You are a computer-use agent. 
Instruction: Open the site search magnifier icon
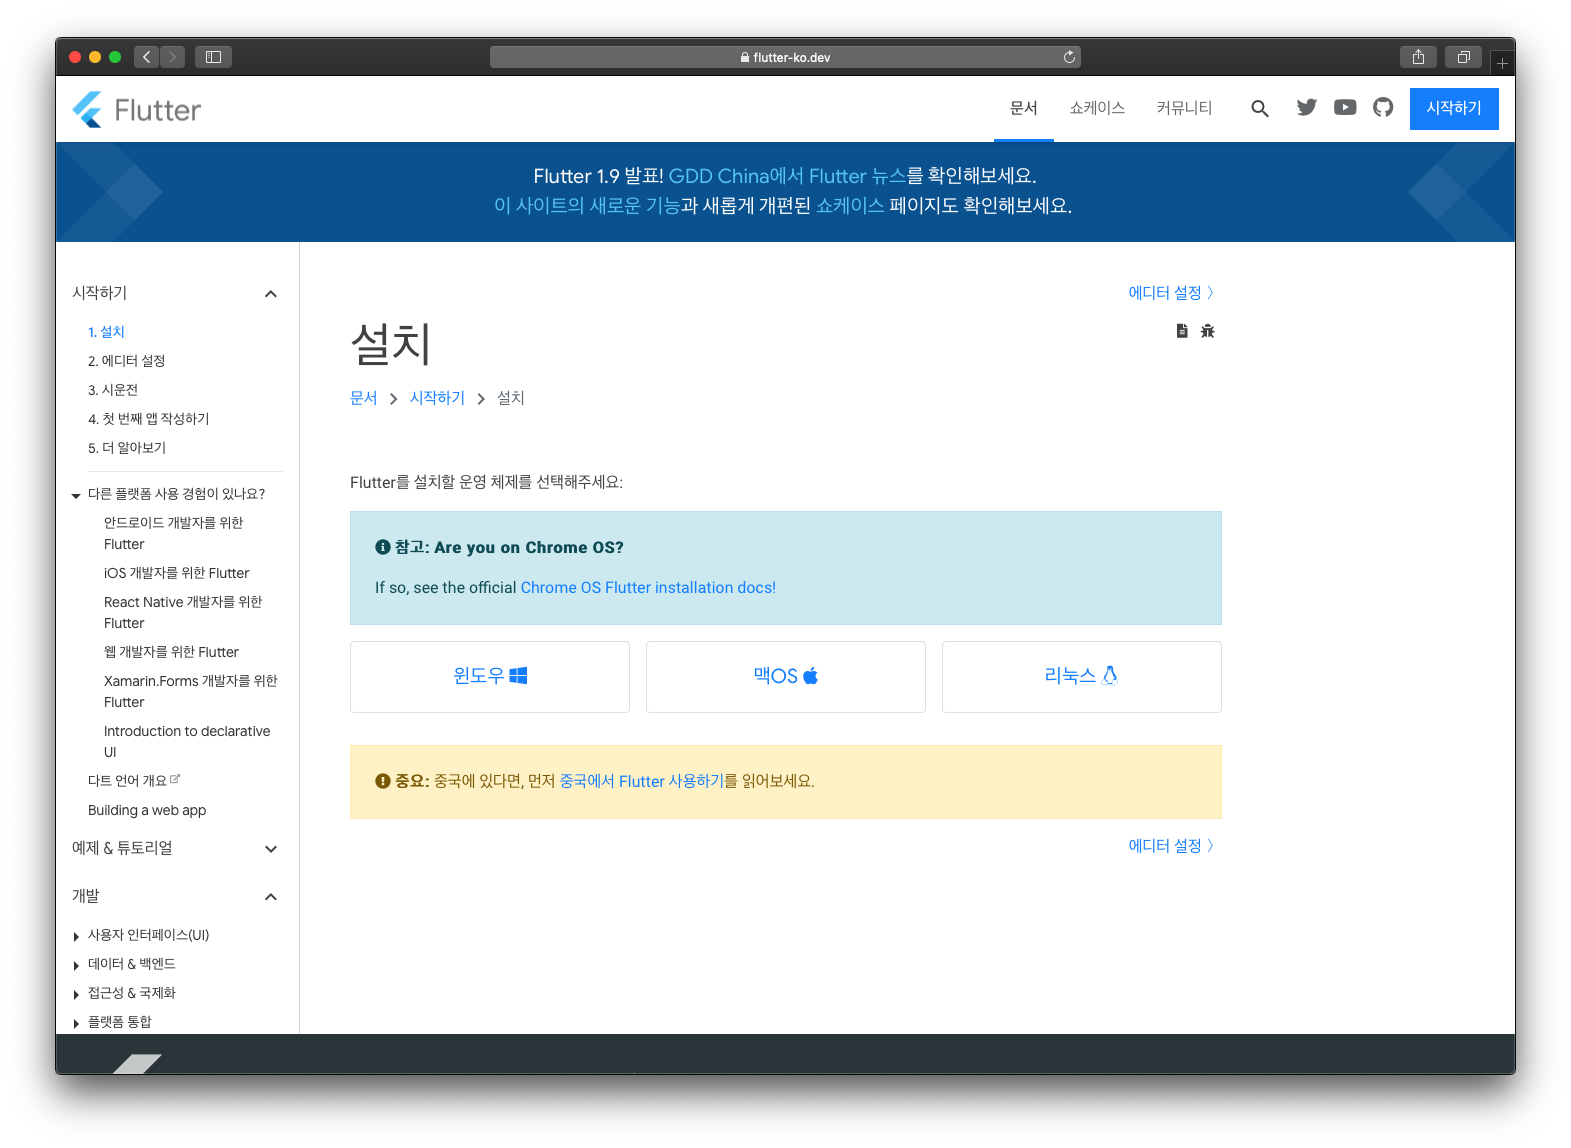(x=1260, y=108)
